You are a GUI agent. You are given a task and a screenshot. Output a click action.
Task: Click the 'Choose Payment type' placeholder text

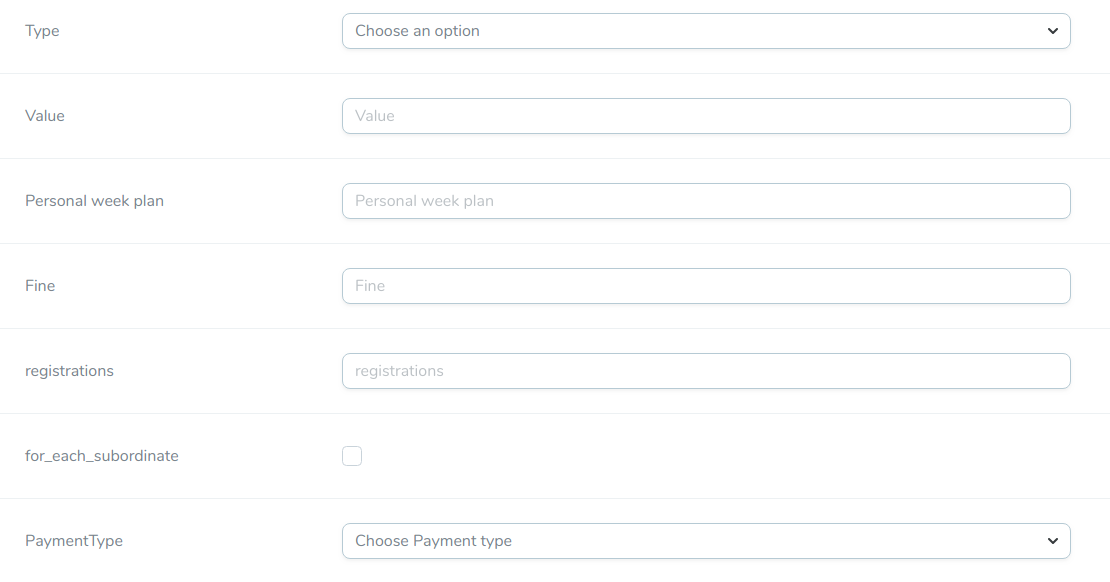pos(433,541)
